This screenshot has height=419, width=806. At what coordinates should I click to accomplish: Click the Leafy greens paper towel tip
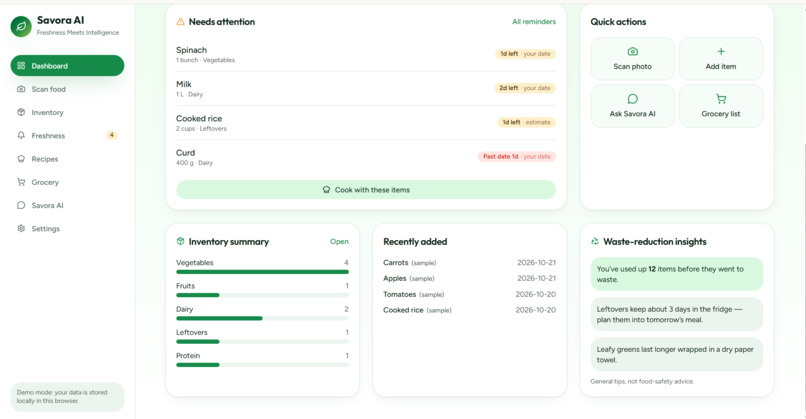[x=676, y=354]
